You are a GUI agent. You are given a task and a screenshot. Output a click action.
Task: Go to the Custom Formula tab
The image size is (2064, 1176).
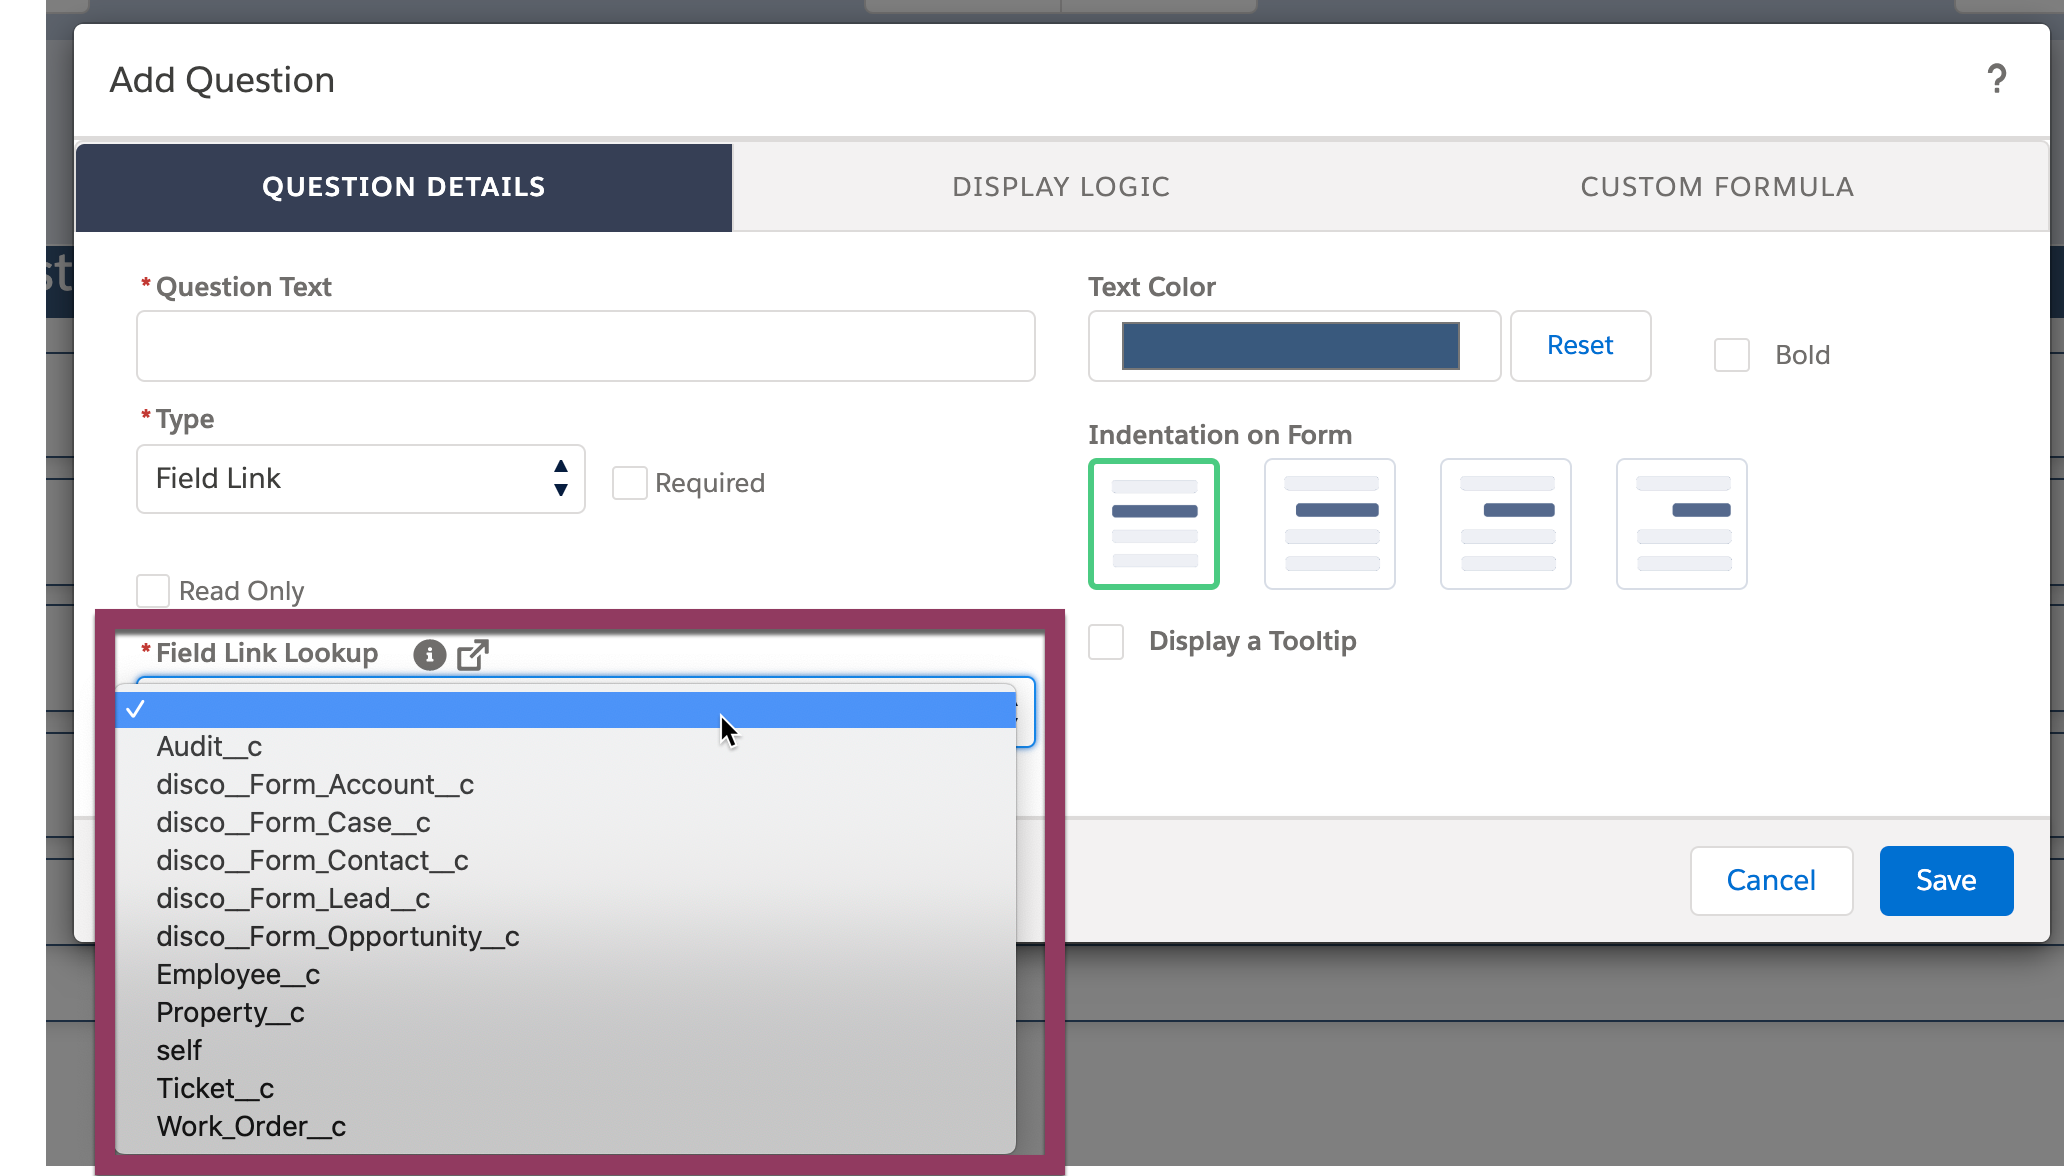click(1717, 187)
